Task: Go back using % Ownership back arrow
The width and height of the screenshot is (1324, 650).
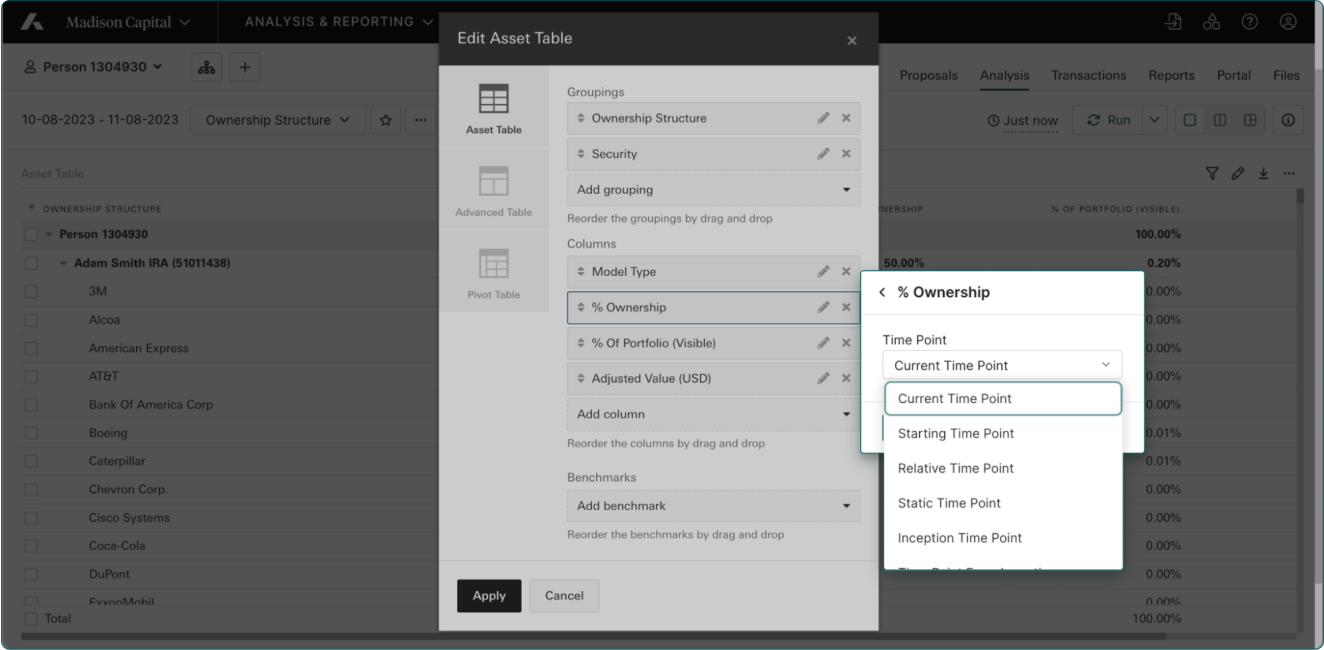Action: pyautogui.click(x=882, y=293)
